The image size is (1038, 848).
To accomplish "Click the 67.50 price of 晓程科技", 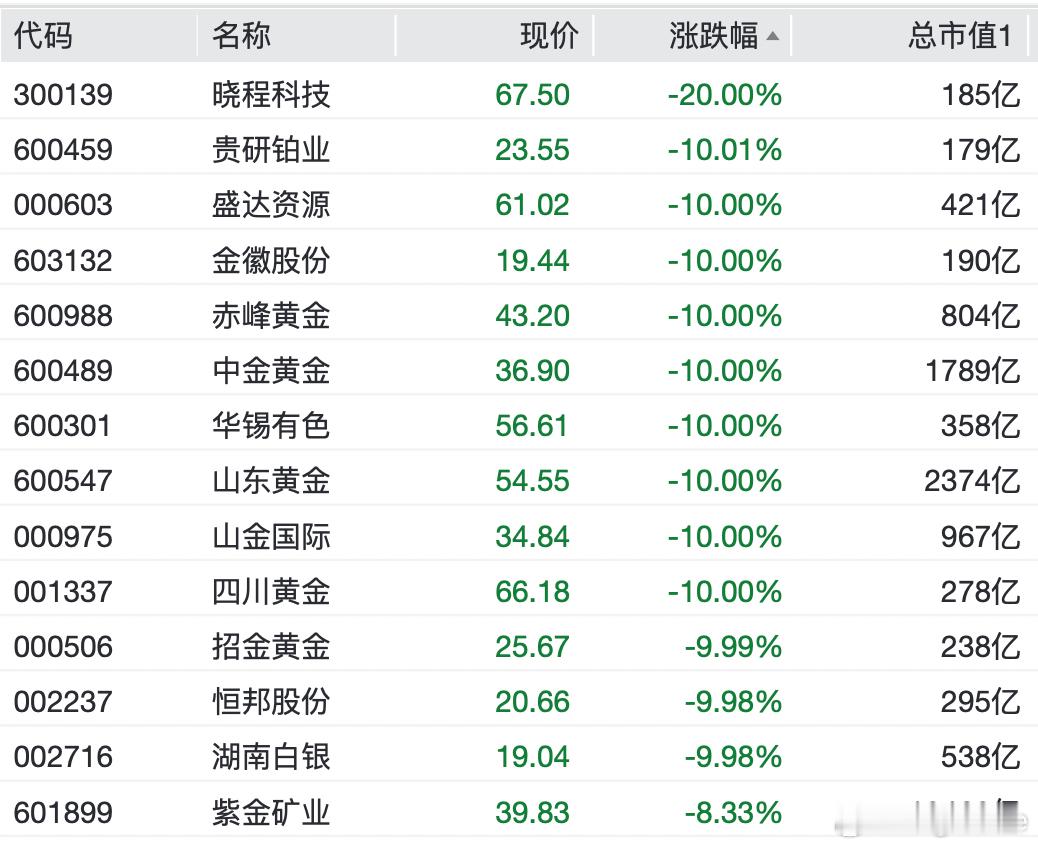I will tap(532, 95).
